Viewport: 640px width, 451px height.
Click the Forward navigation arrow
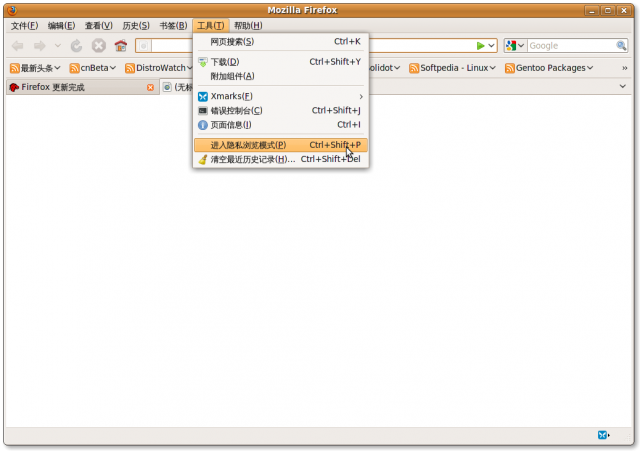pyautogui.click(x=40, y=46)
